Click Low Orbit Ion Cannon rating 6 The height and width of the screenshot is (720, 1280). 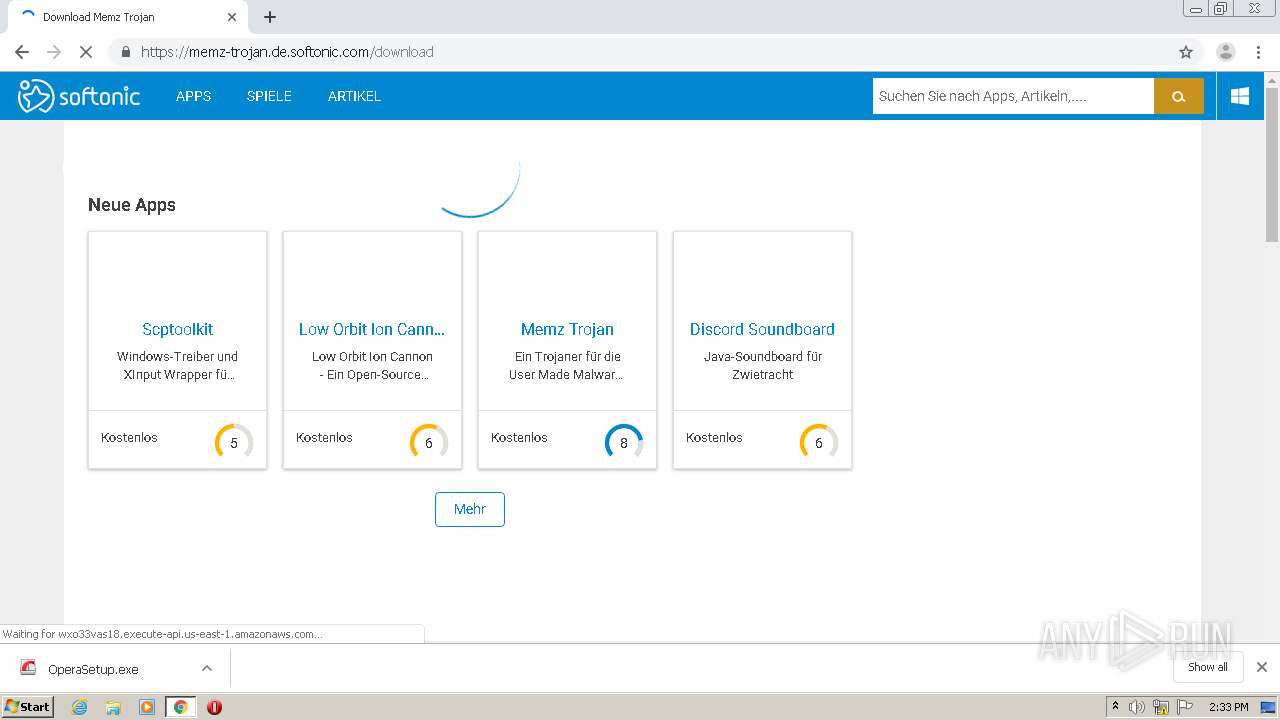point(429,442)
